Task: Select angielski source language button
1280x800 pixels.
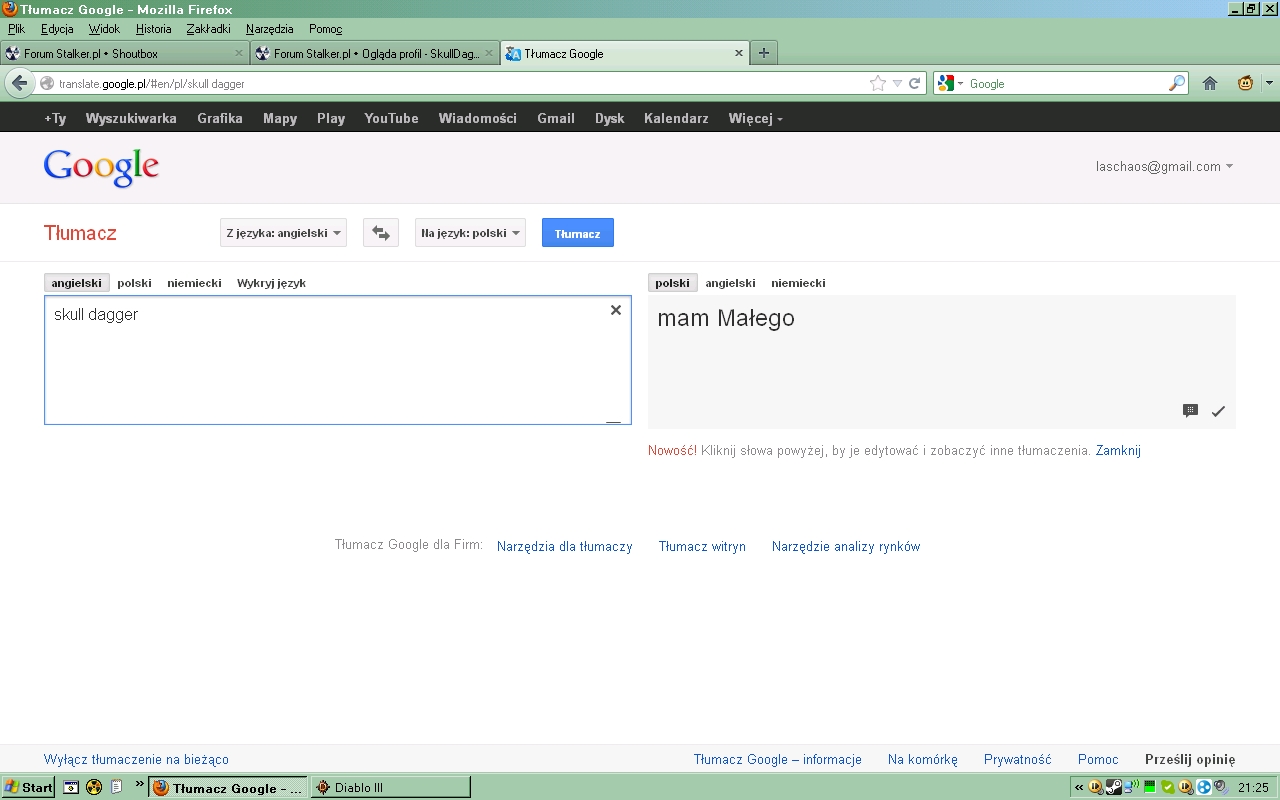Action: click(x=77, y=283)
